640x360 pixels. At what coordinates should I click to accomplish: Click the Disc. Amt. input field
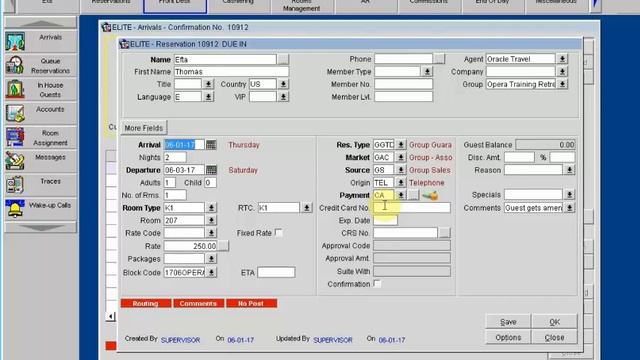pyautogui.click(x=519, y=157)
